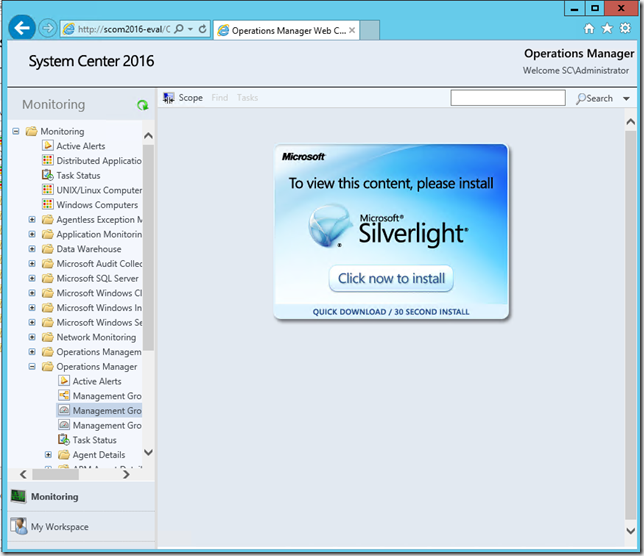
Task: Expand the Microsoft Windows Cl folder
Action: (x=32, y=293)
